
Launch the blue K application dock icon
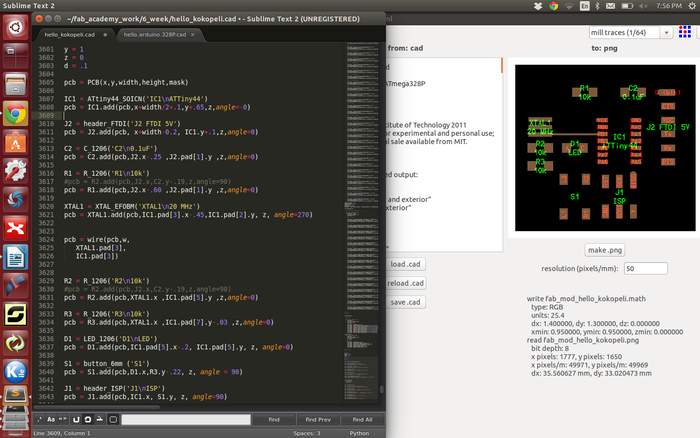click(16, 372)
